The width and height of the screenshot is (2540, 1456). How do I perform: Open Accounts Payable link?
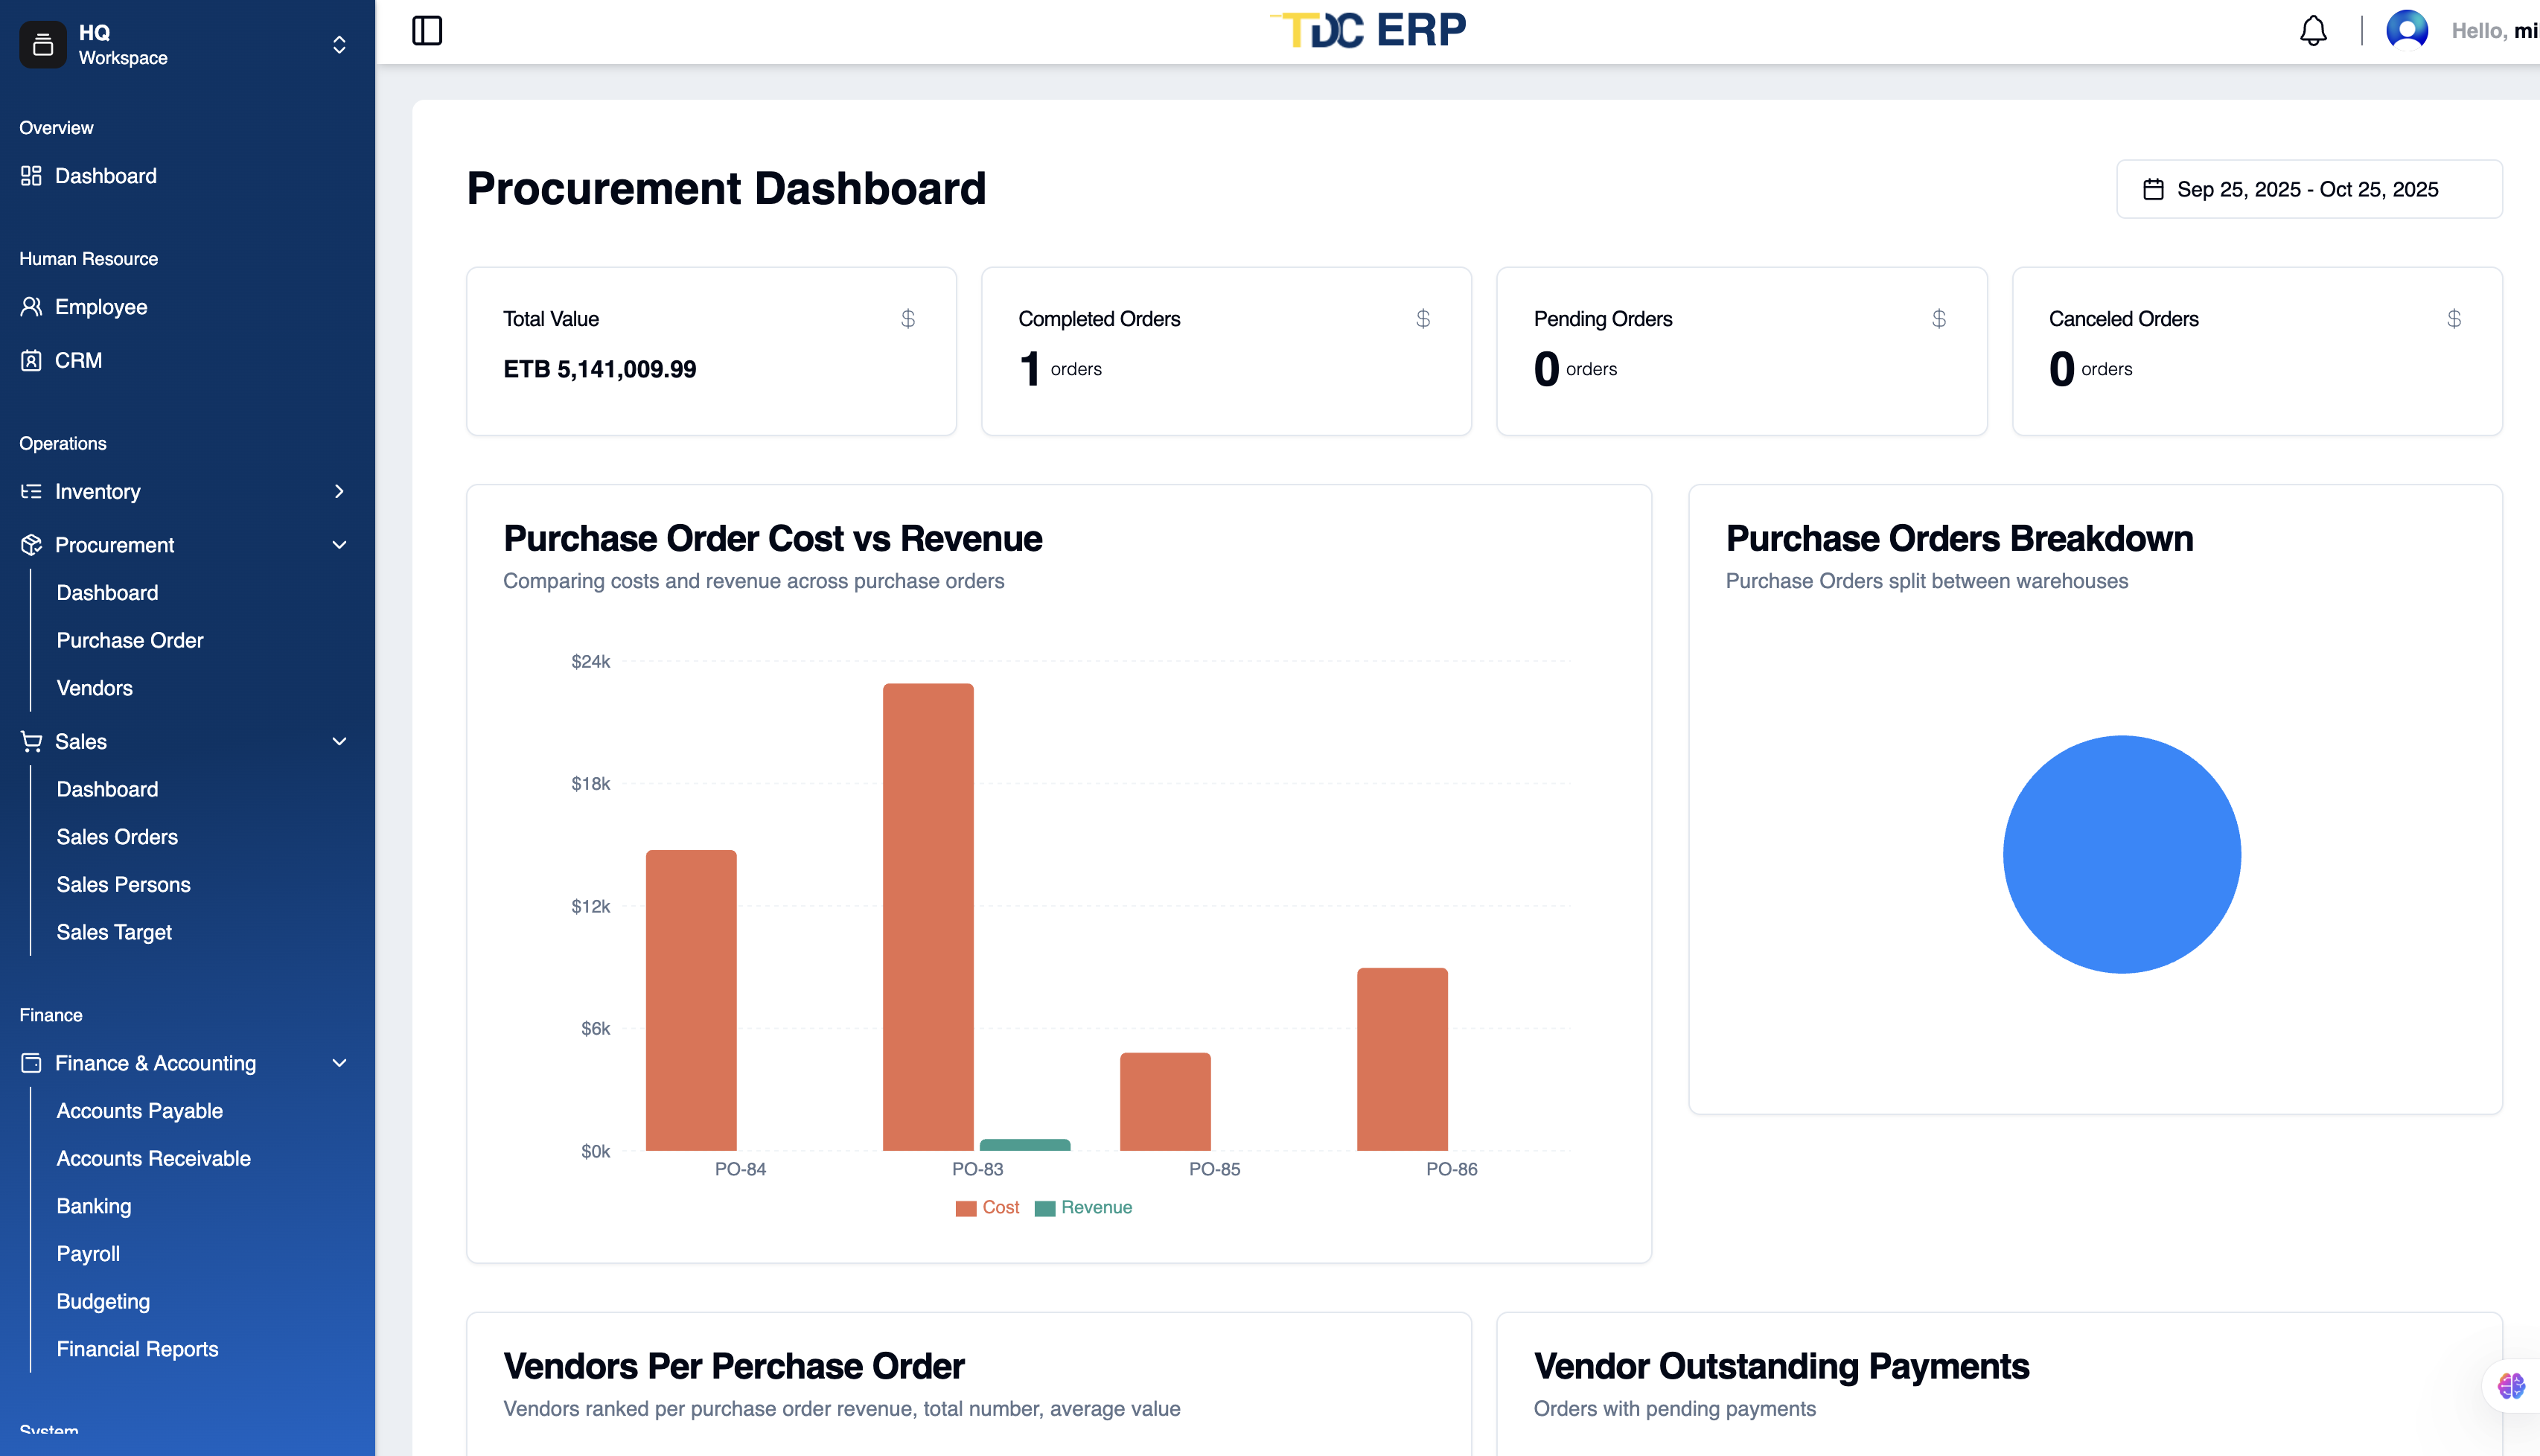(139, 1111)
